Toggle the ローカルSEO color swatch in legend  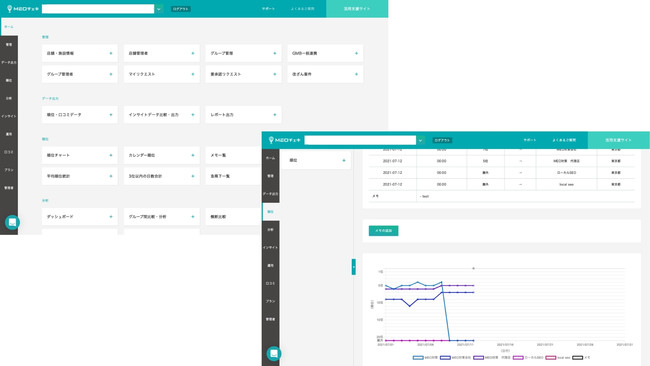[518, 358]
